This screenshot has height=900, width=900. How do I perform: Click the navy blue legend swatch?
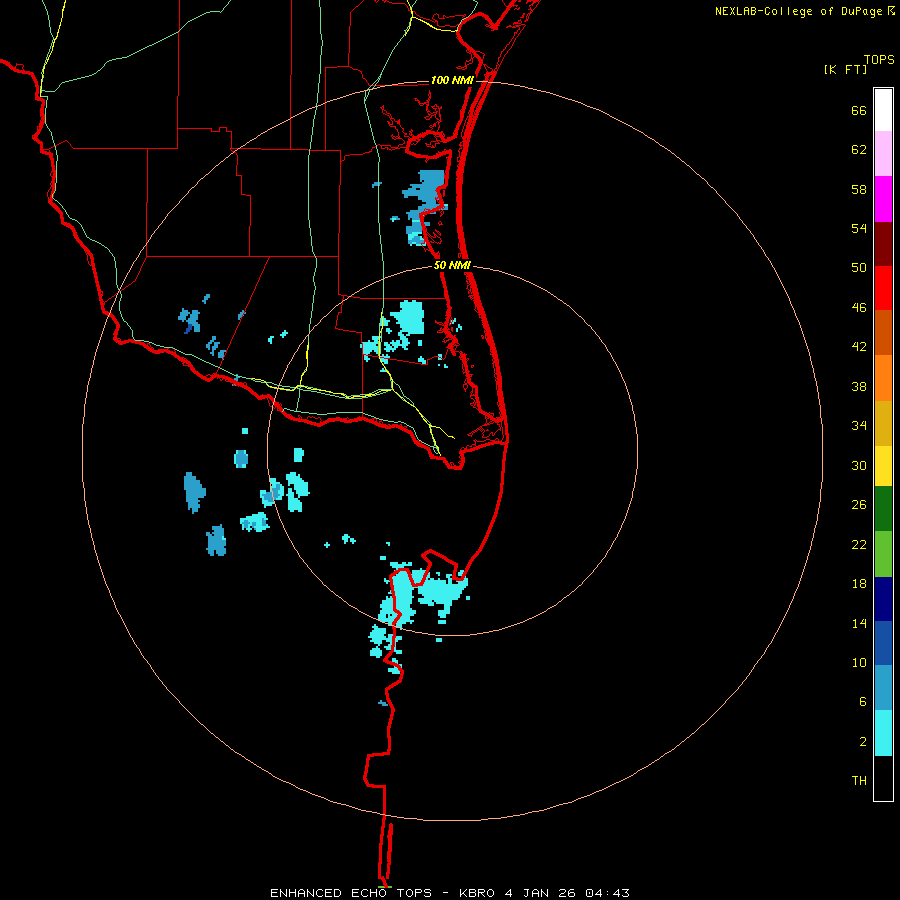(883, 599)
